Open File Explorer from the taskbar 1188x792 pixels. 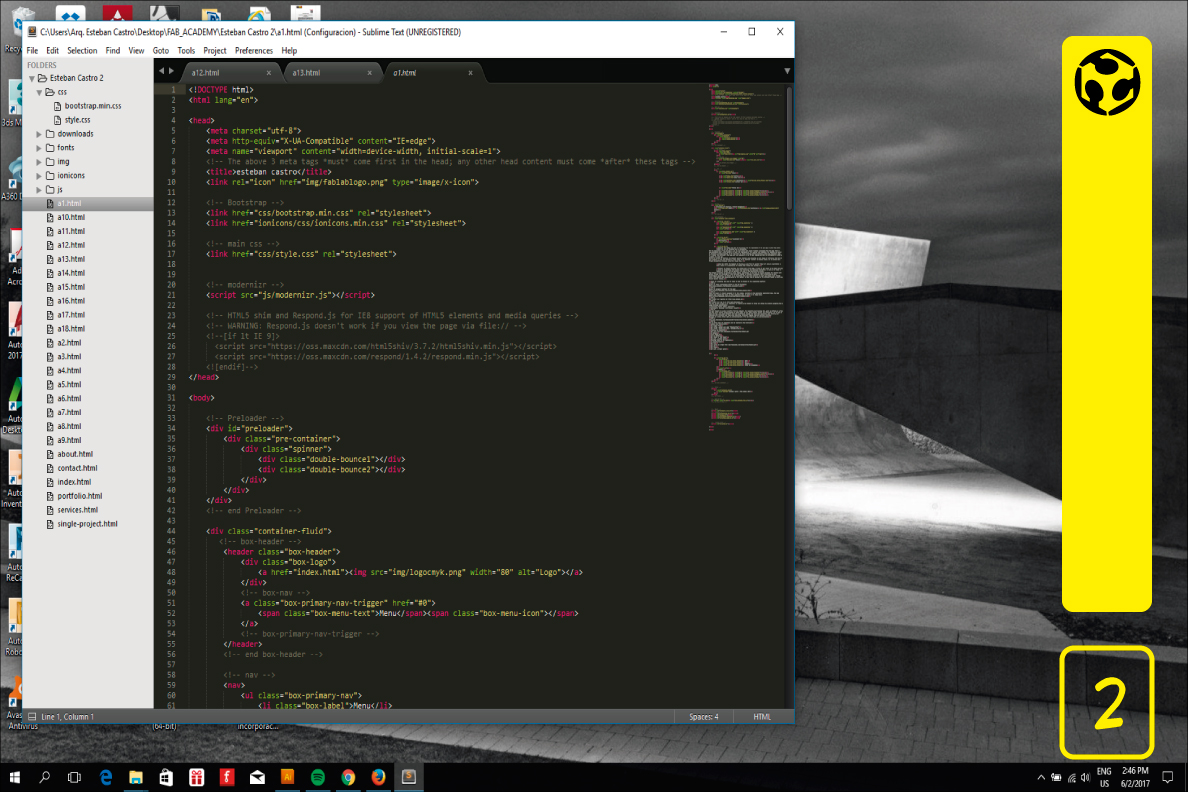136,777
